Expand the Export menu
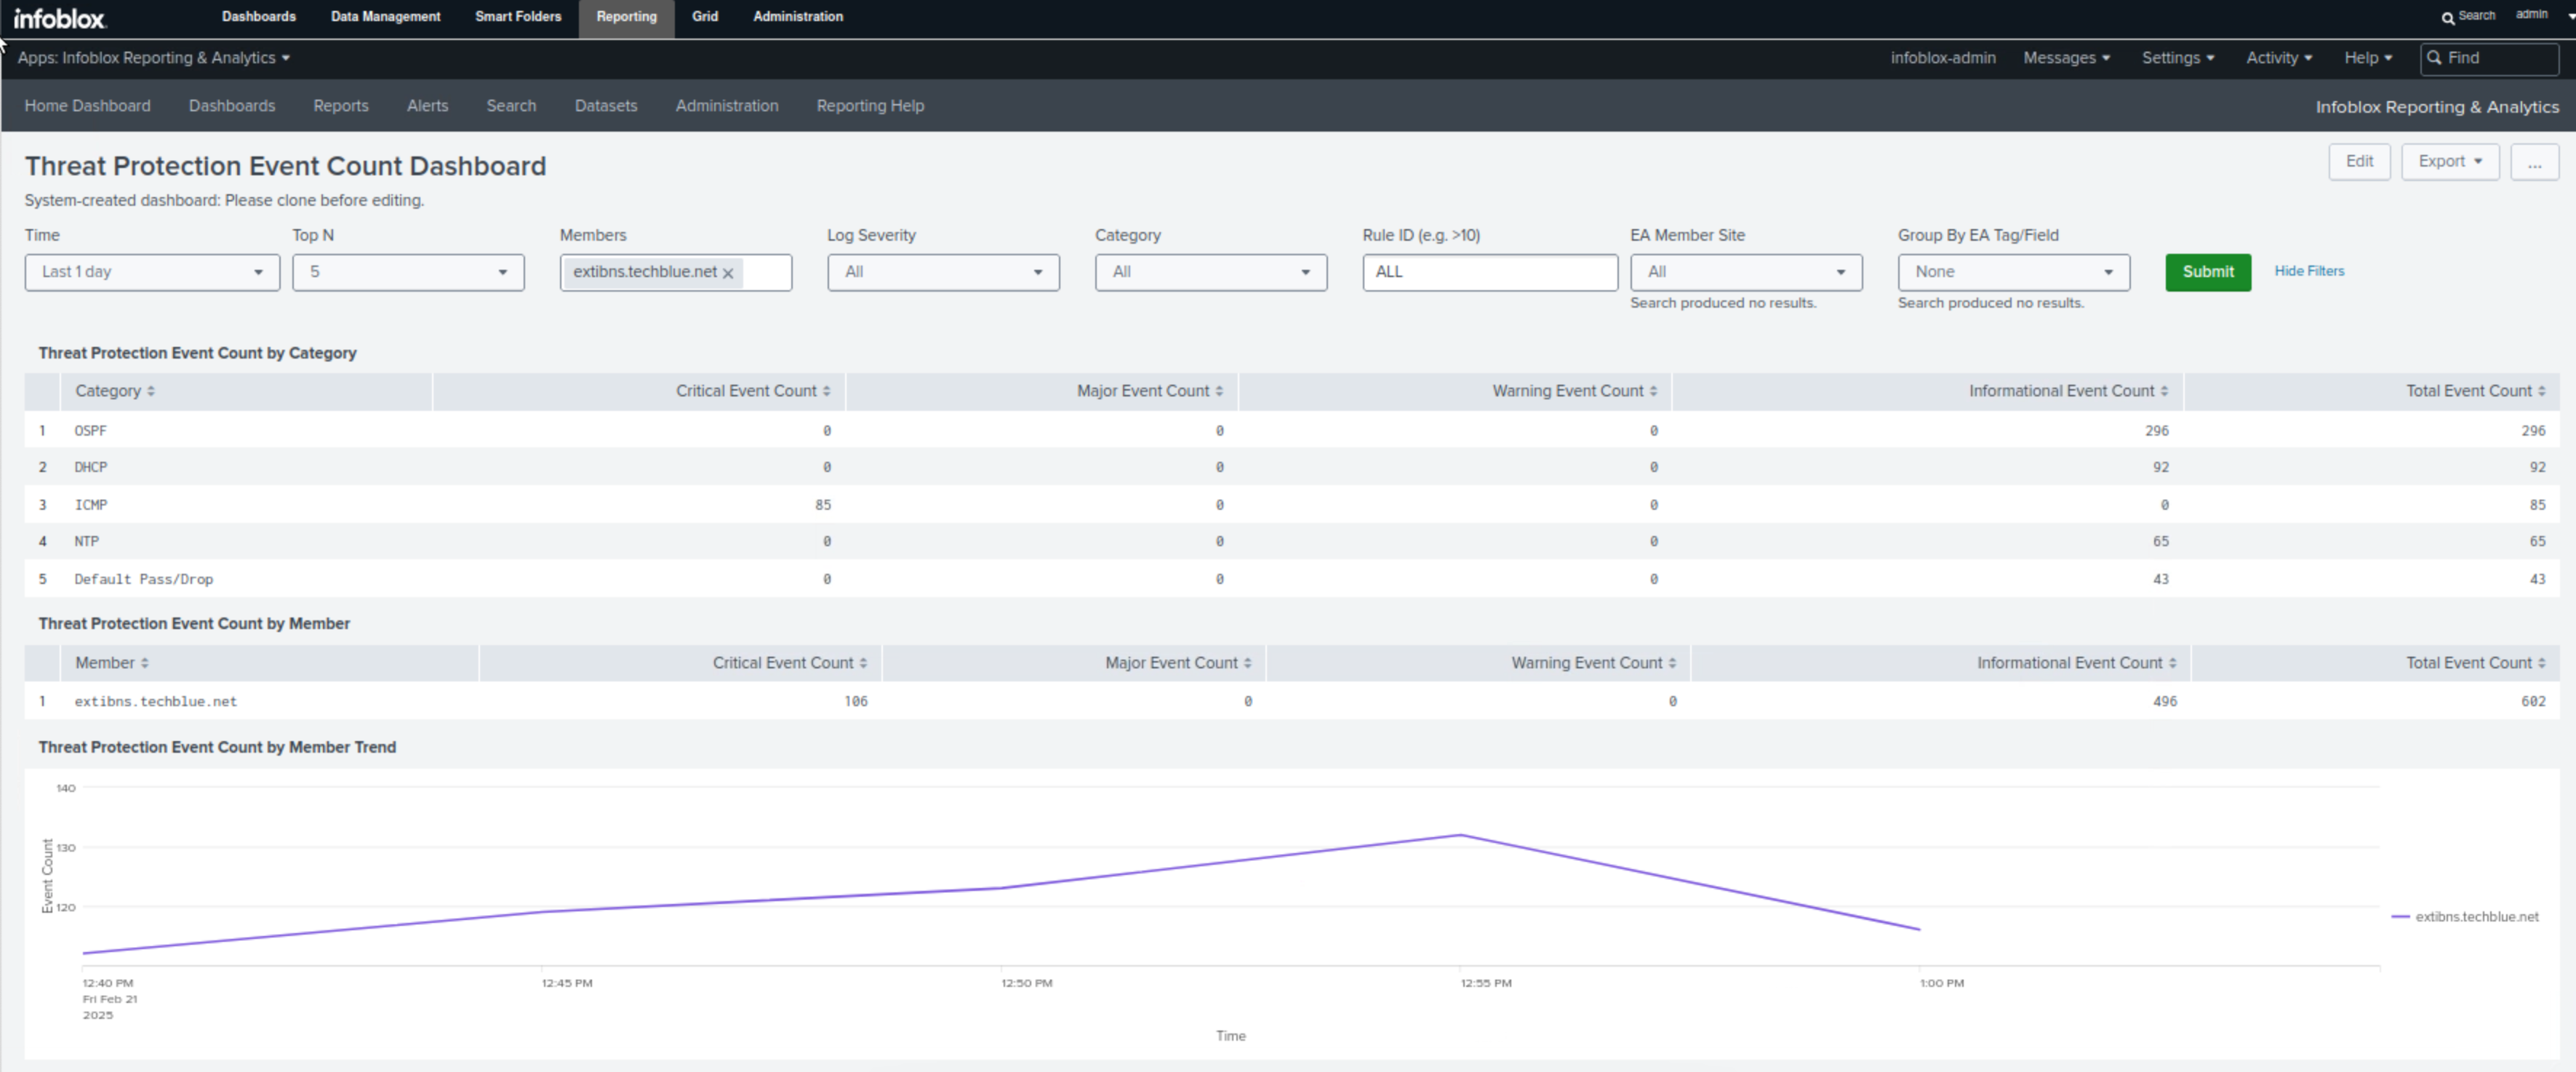The image size is (2576, 1072). 2449,162
